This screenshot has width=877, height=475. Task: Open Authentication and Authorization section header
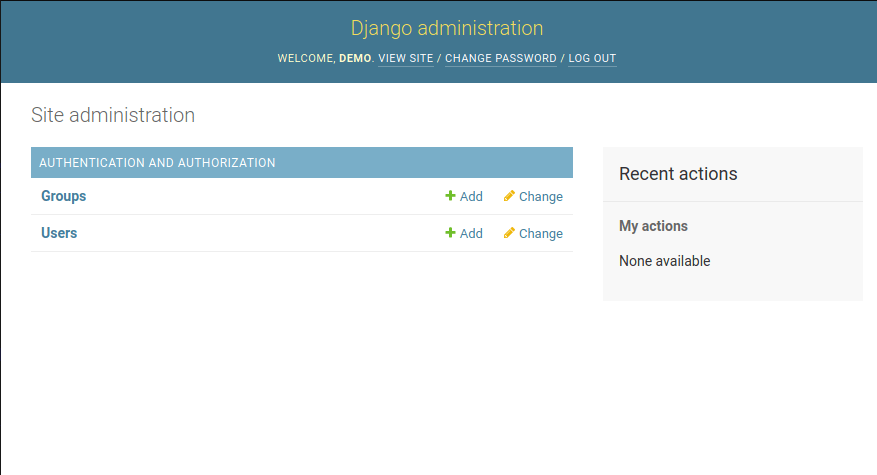point(157,163)
